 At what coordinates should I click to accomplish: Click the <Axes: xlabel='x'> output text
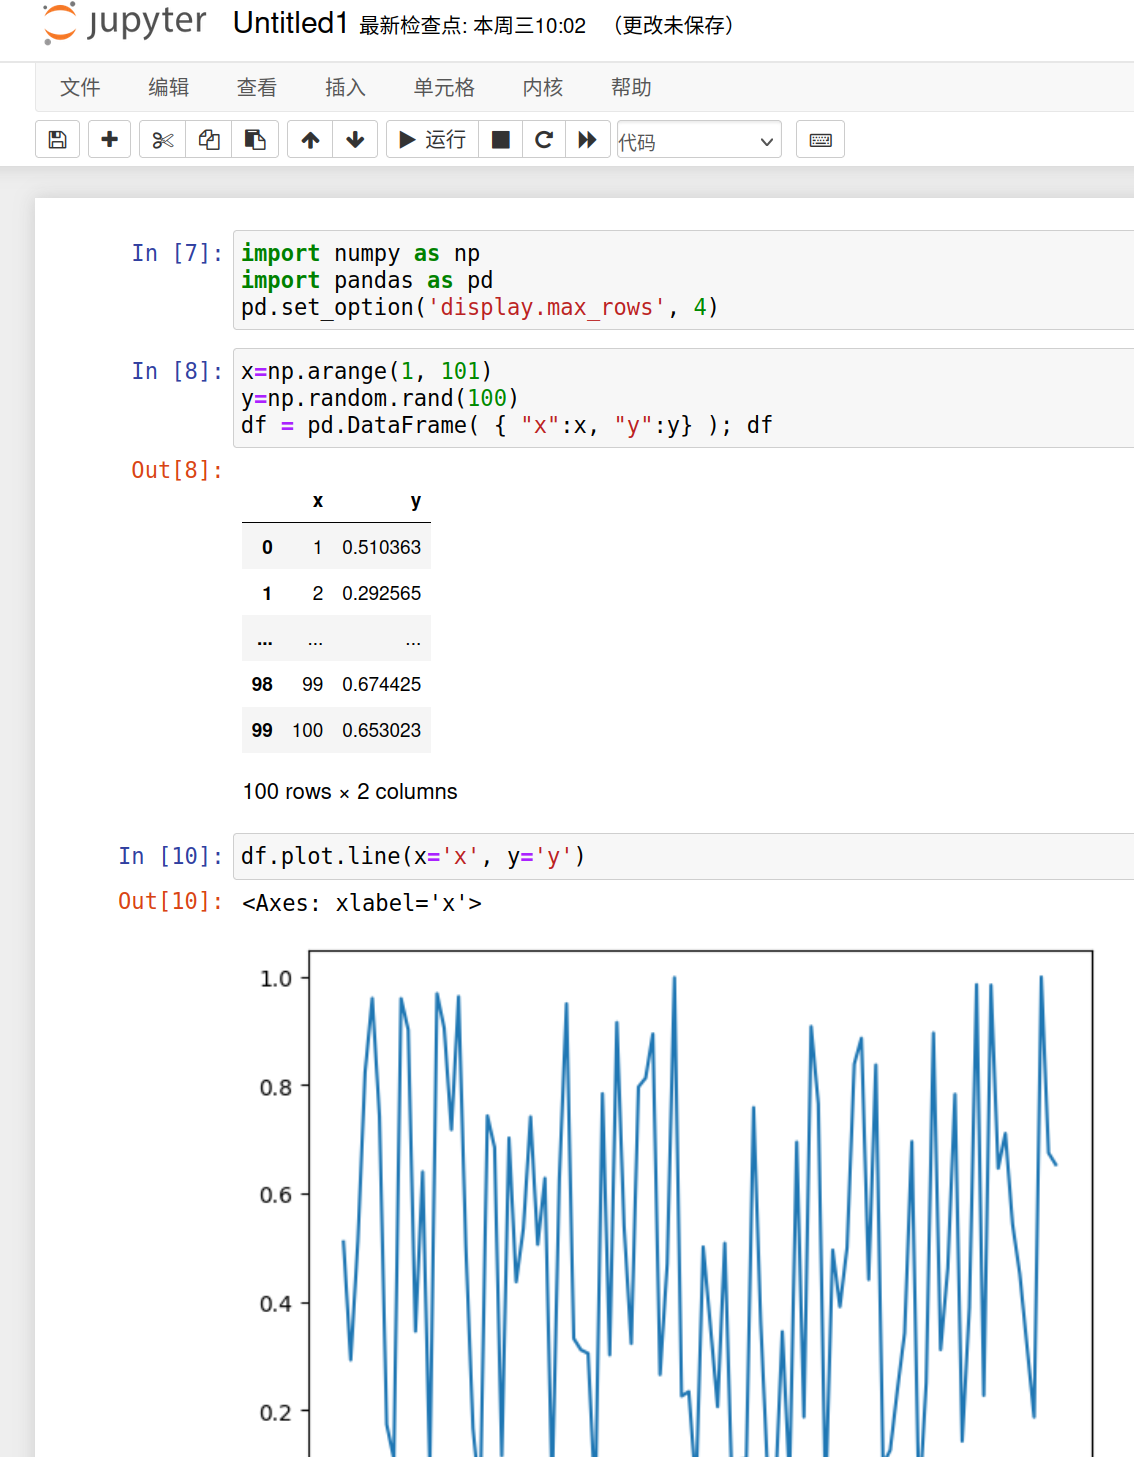click(362, 903)
